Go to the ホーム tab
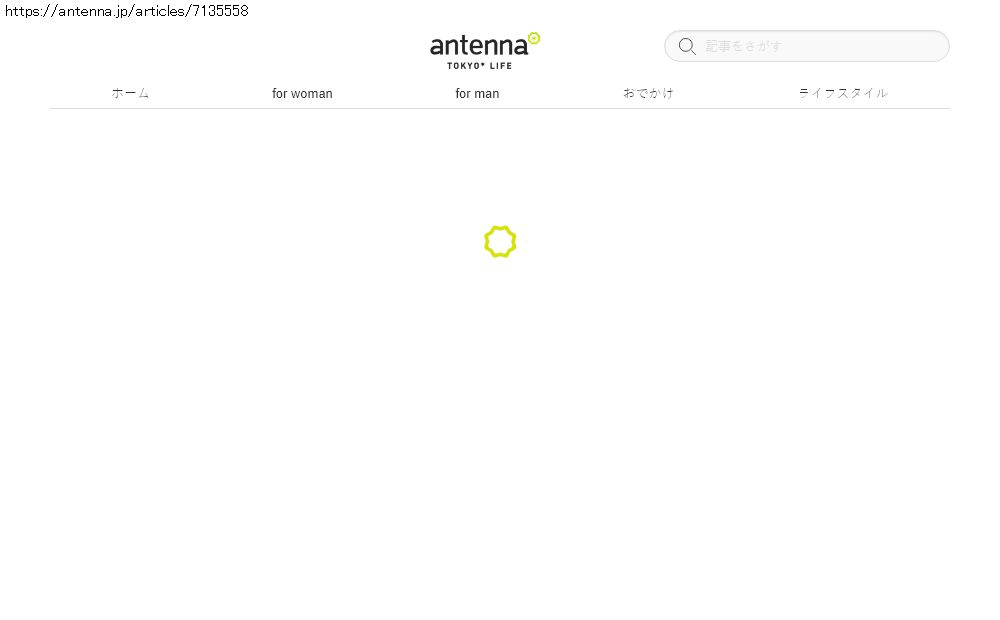The height and width of the screenshot is (620, 1000). point(130,93)
